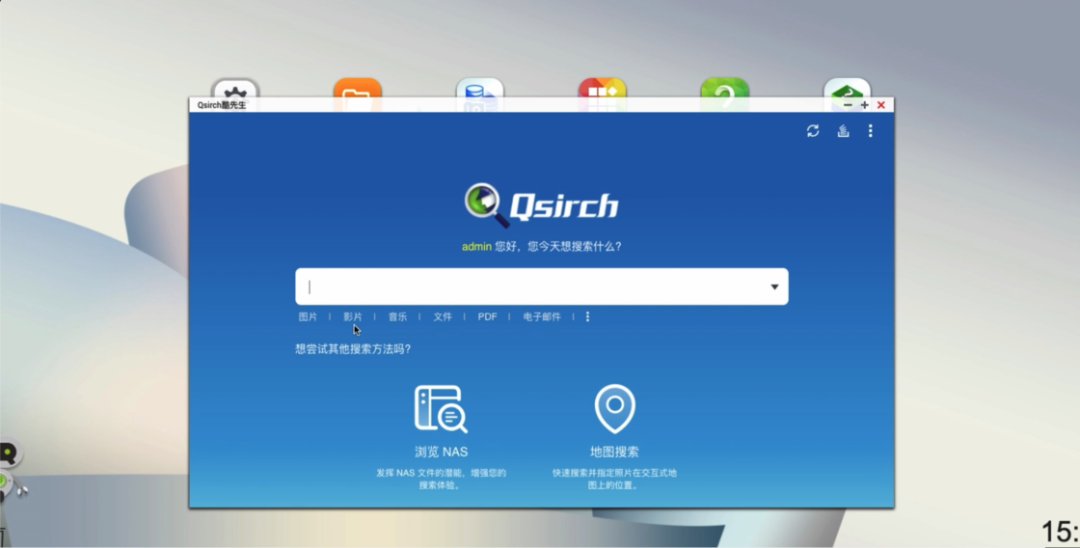Image resolution: width=1080 pixels, height=548 pixels.
Task: Open the colorful App Center desktop icon
Action: (x=602, y=87)
